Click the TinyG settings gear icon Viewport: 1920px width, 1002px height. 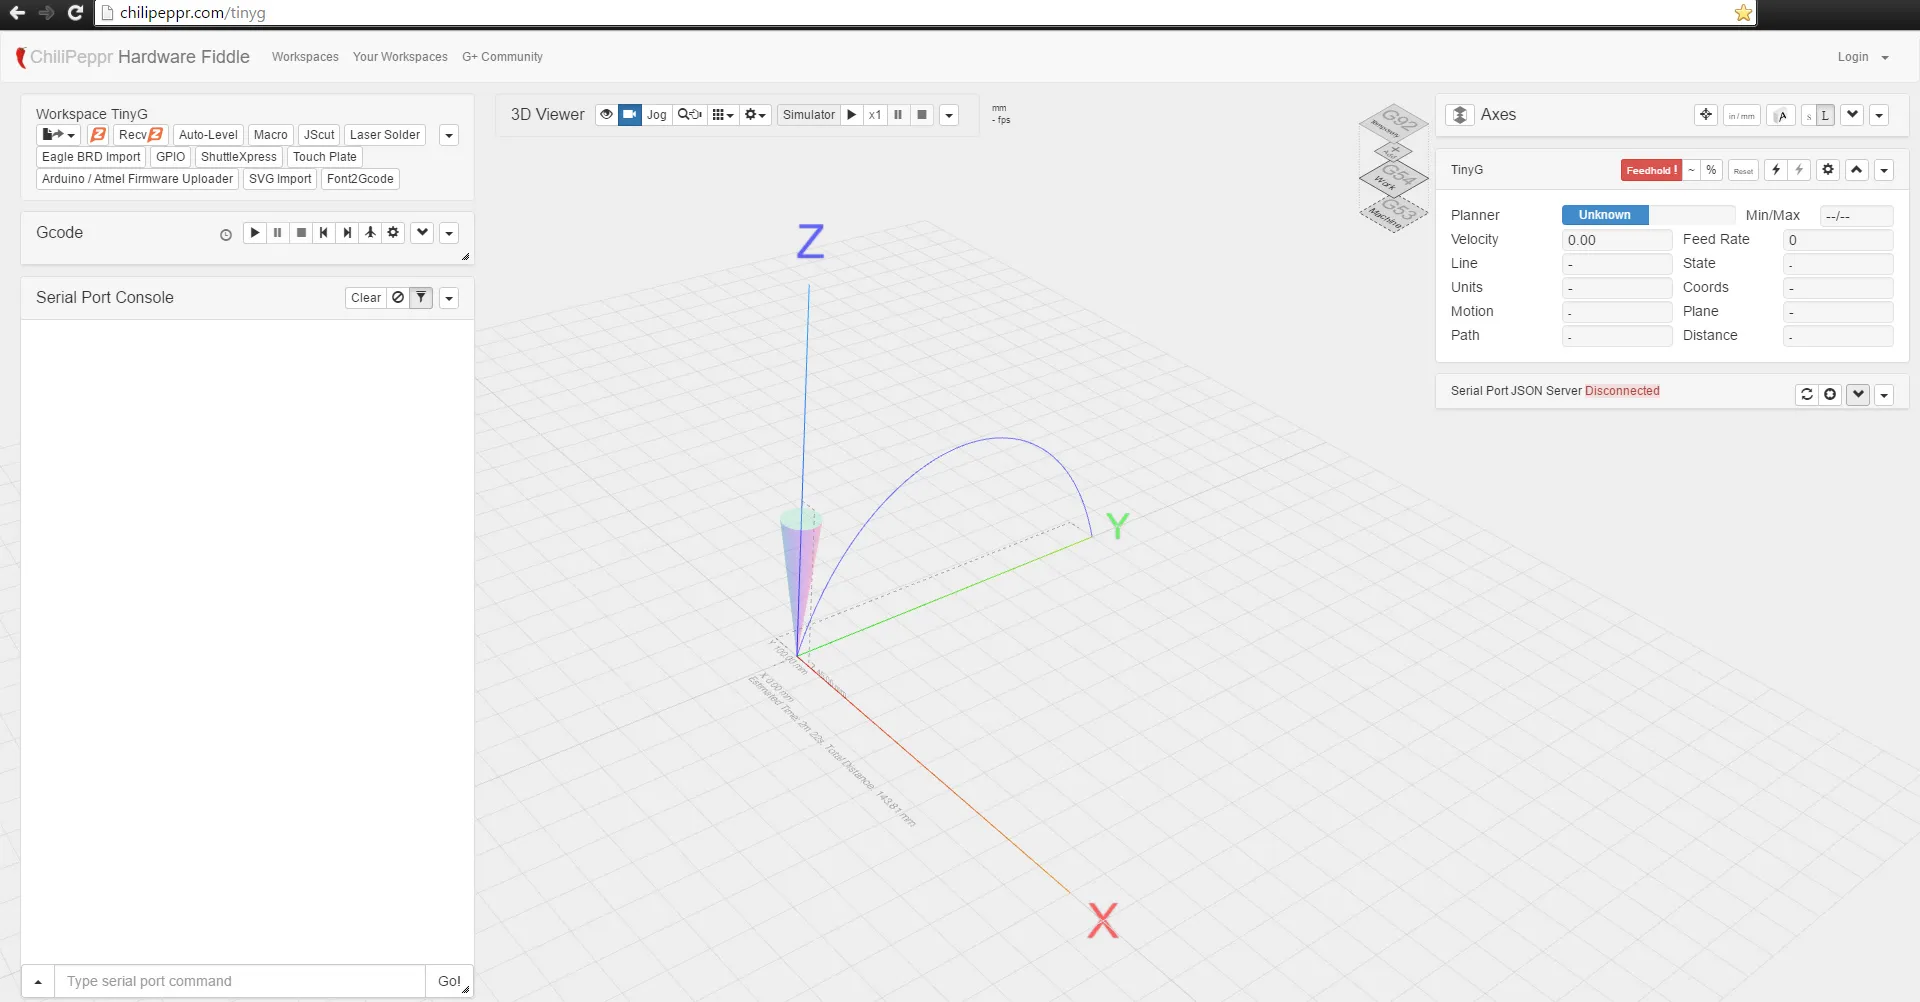coord(1828,170)
